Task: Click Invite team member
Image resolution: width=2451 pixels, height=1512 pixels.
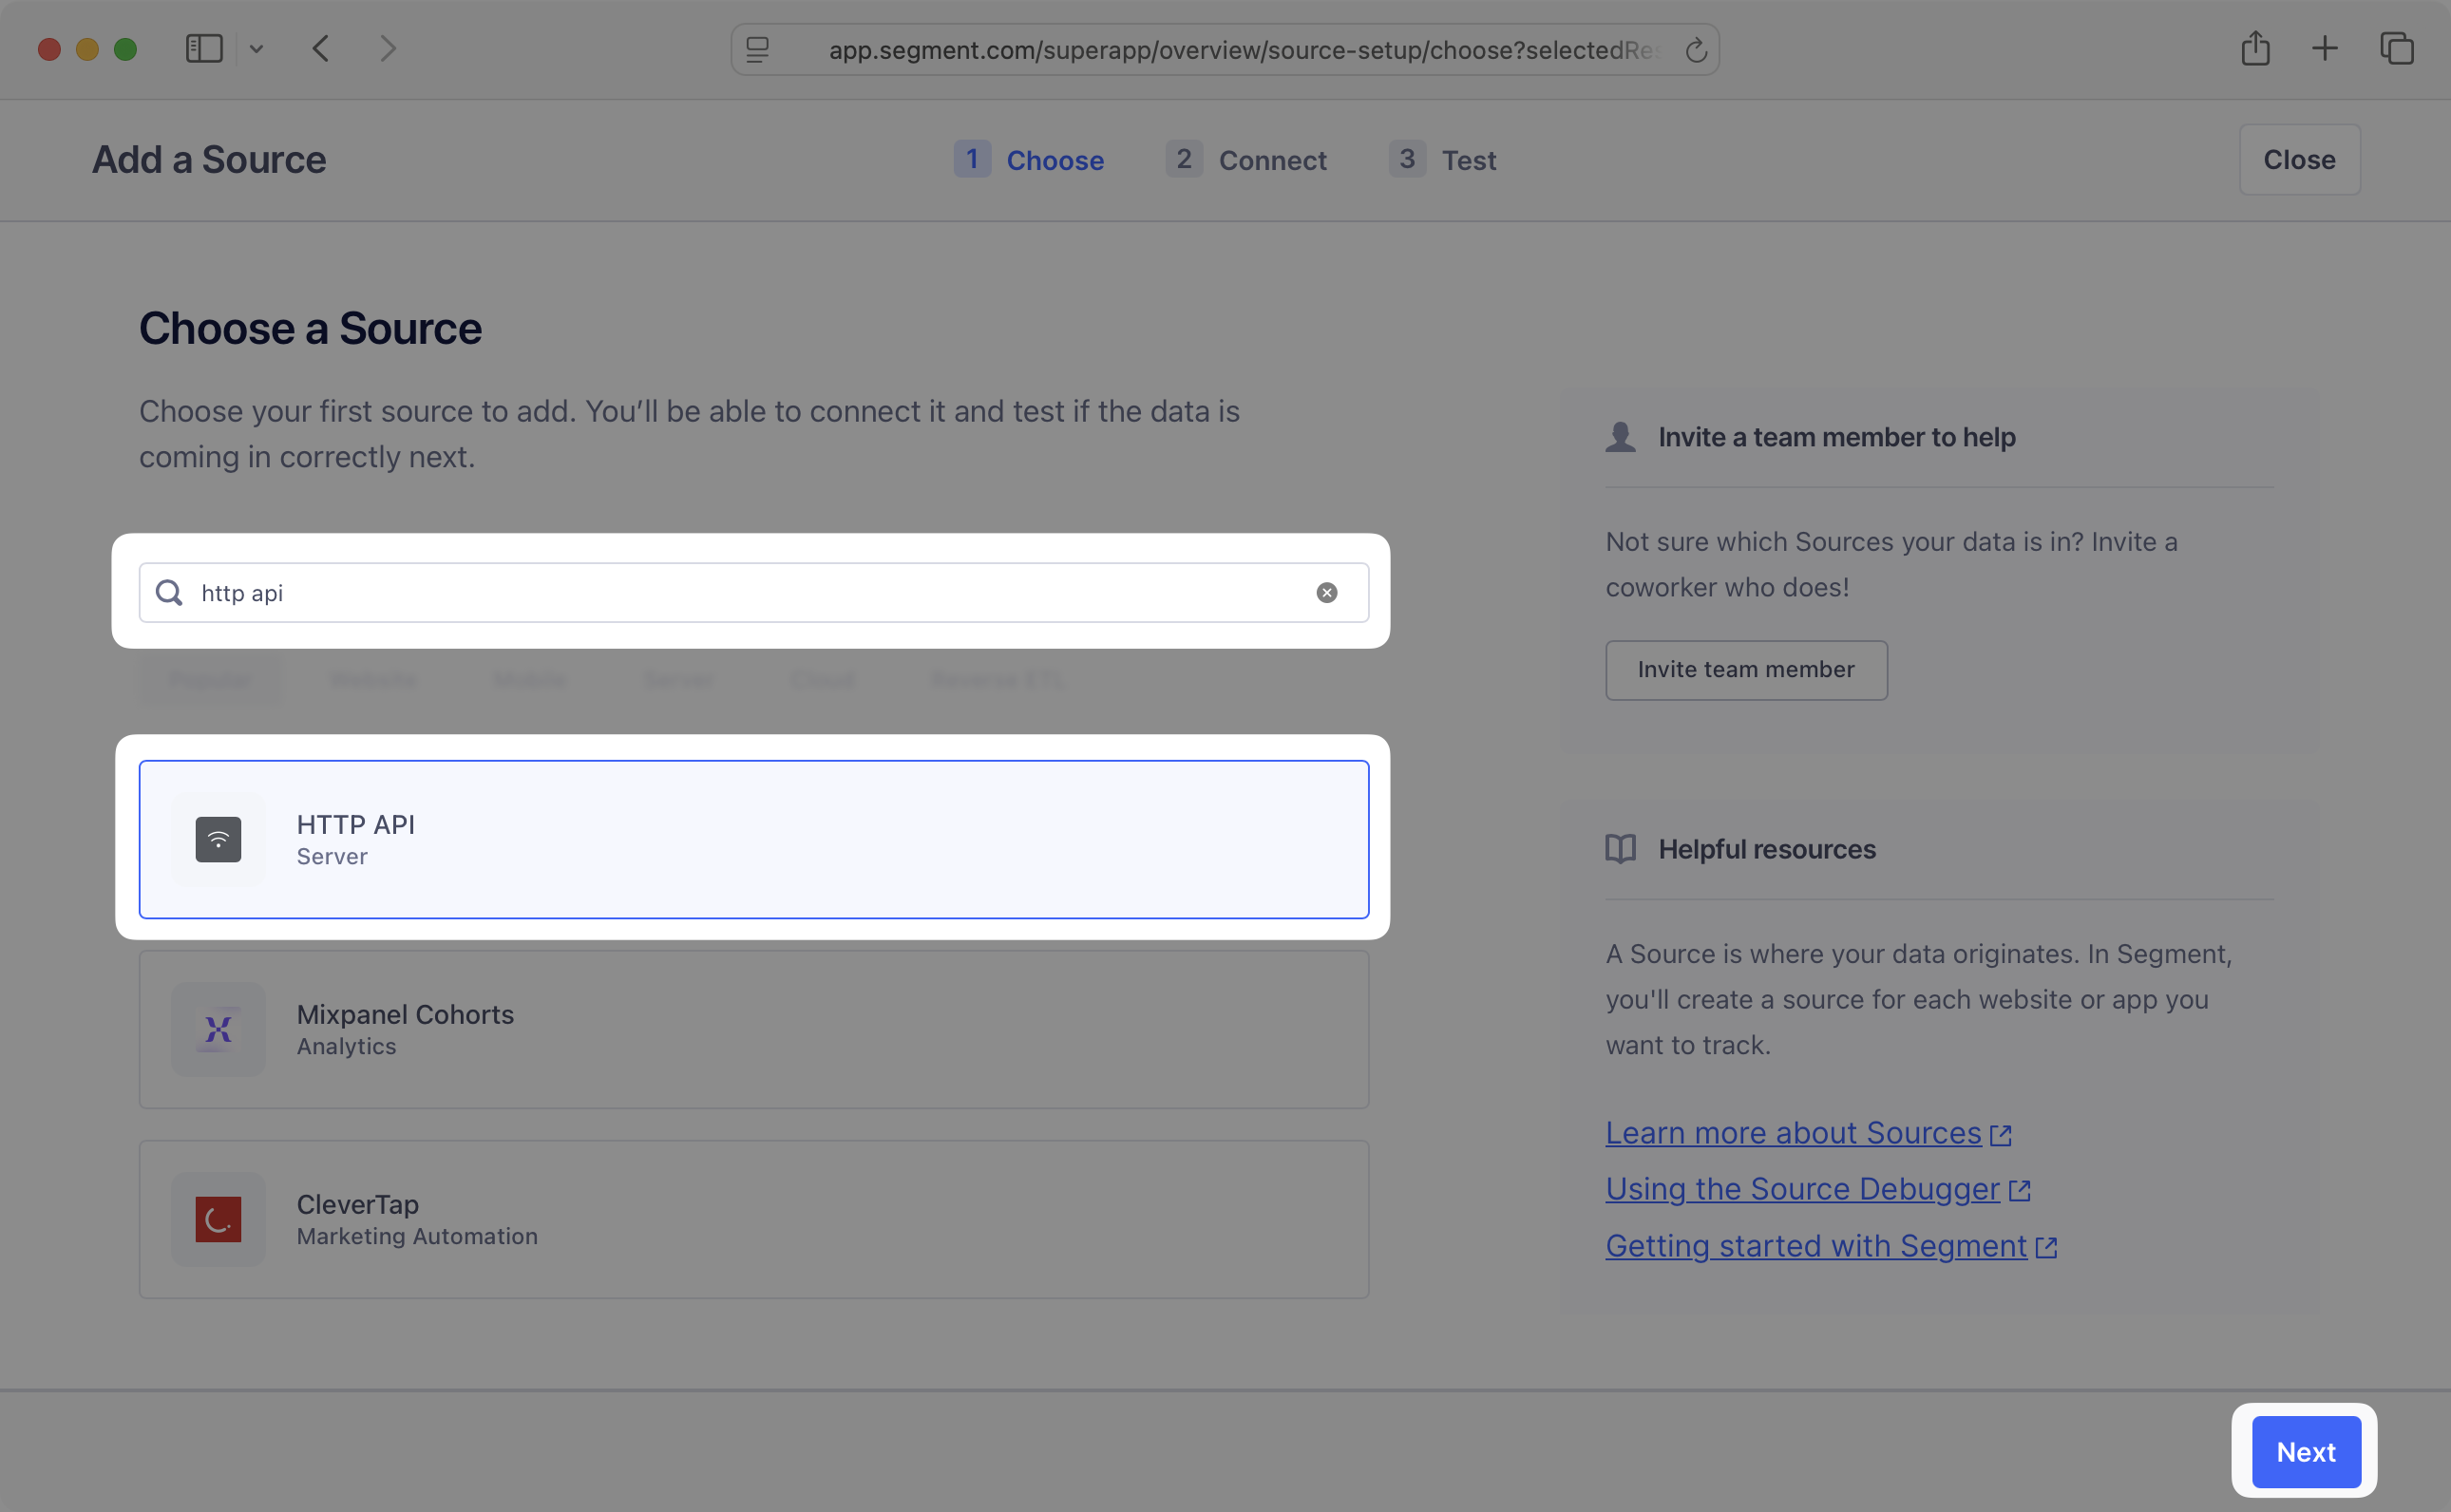Action: tap(1746, 670)
